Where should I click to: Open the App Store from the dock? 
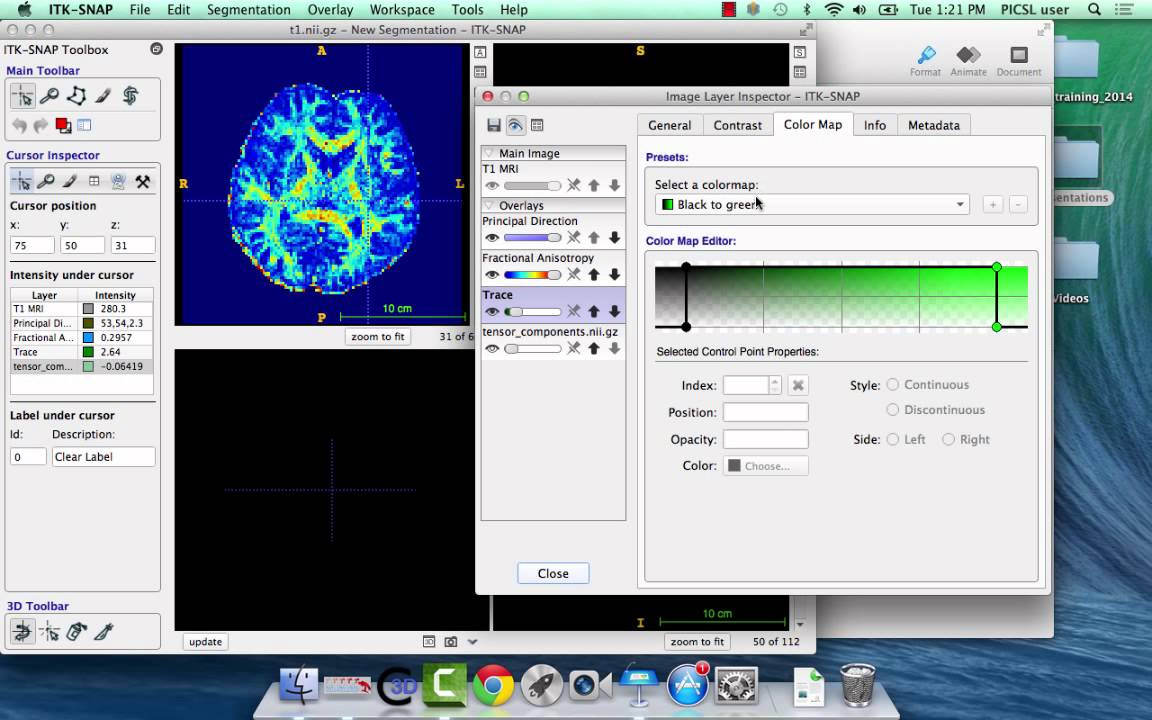pyautogui.click(x=688, y=685)
